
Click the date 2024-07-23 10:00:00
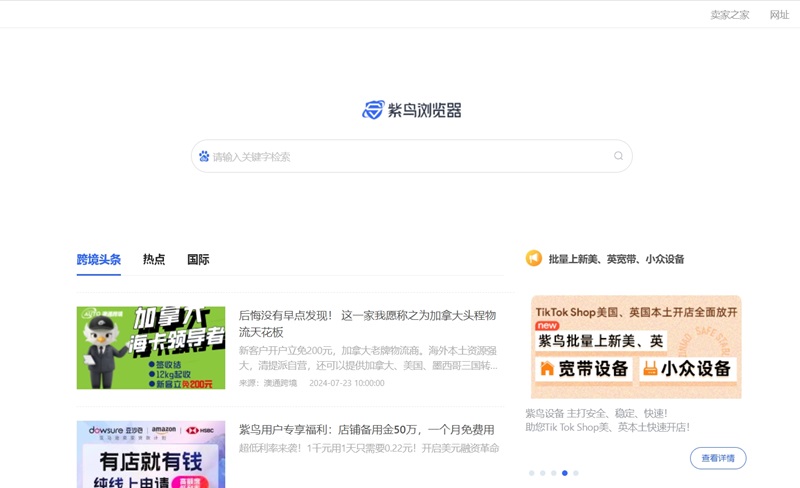pyautogui.click(x=347, y=383)
